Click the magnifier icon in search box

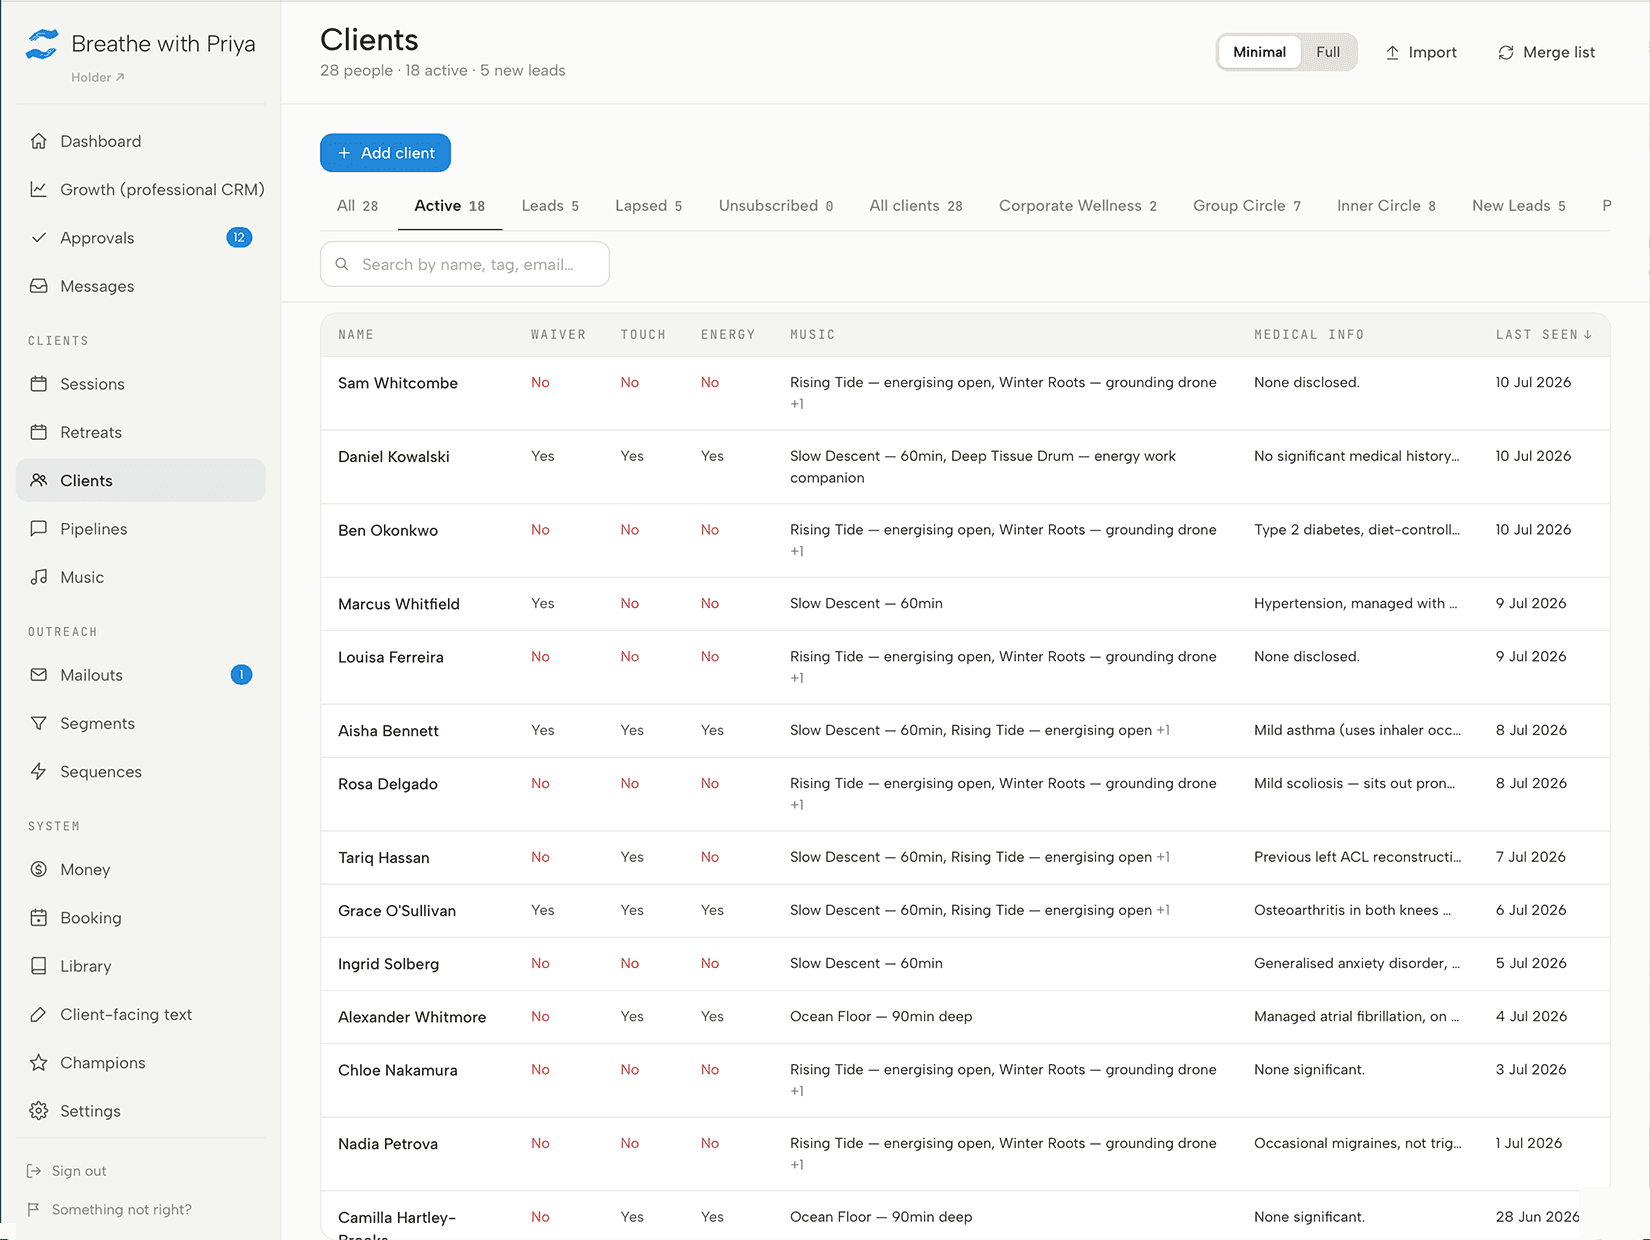tap(342, 264)
